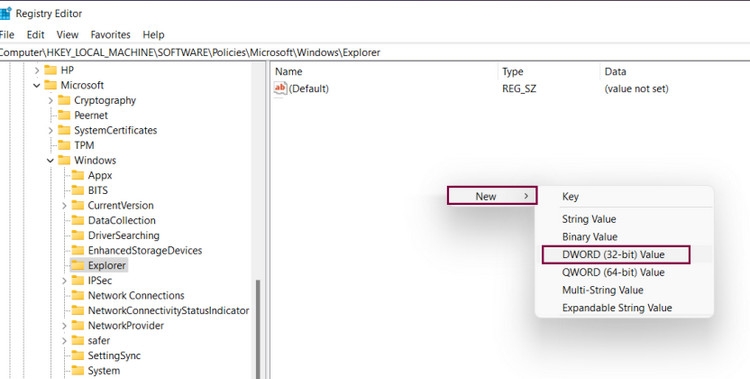Open the New submenu item
This screenshot has height=379, width=750.
point(492,196)
